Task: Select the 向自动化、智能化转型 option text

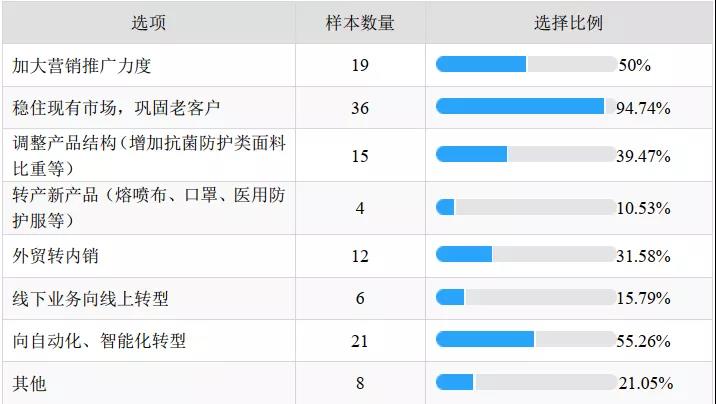Action: [99, 341]
